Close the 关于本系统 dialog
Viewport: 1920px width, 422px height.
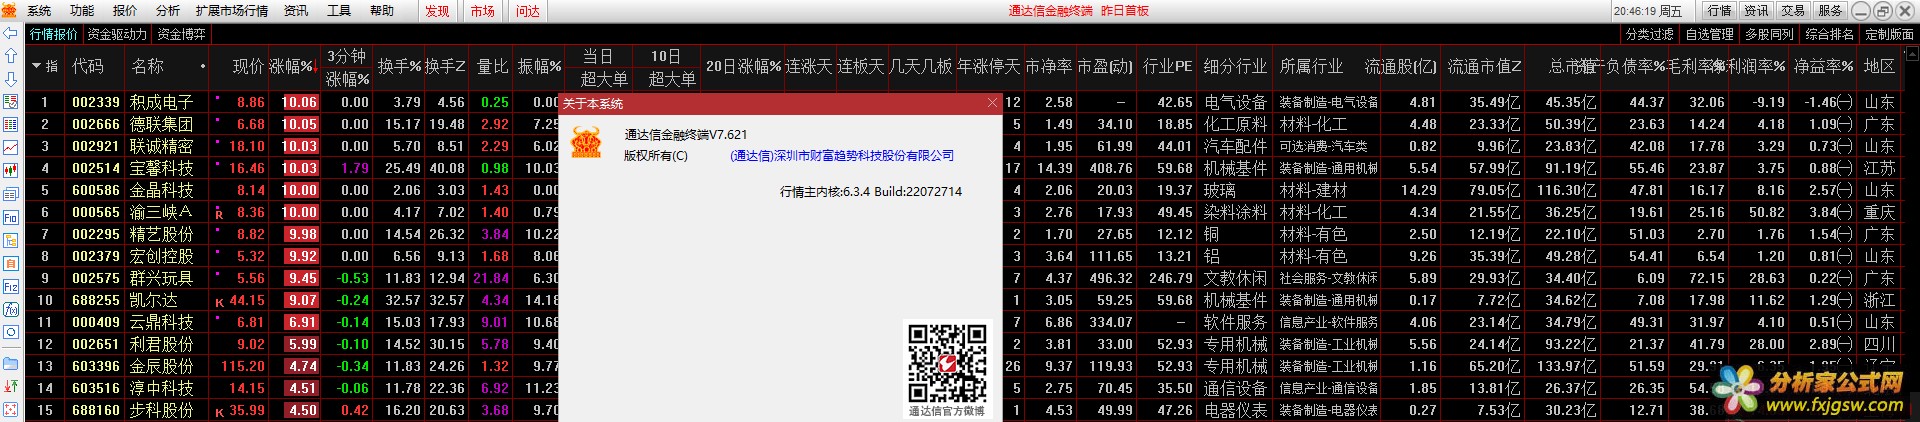tap(992, 103)
